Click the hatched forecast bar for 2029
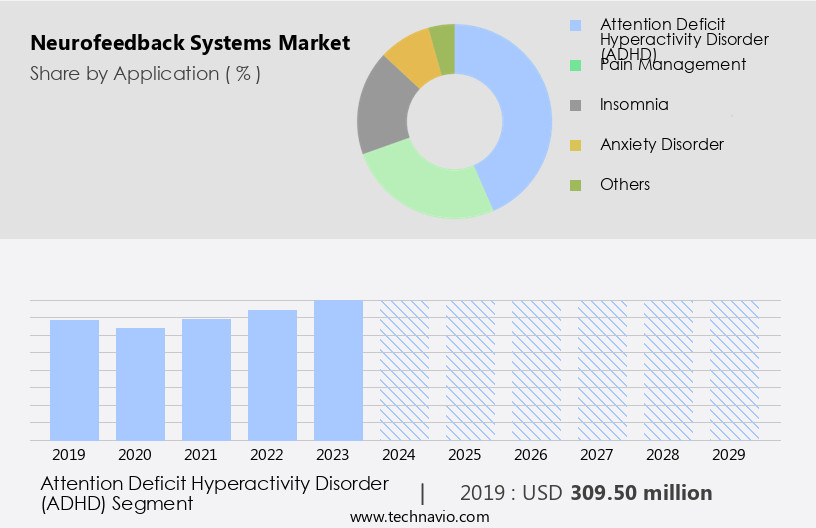Screen dimensions: 816x528 pos(734,370)
